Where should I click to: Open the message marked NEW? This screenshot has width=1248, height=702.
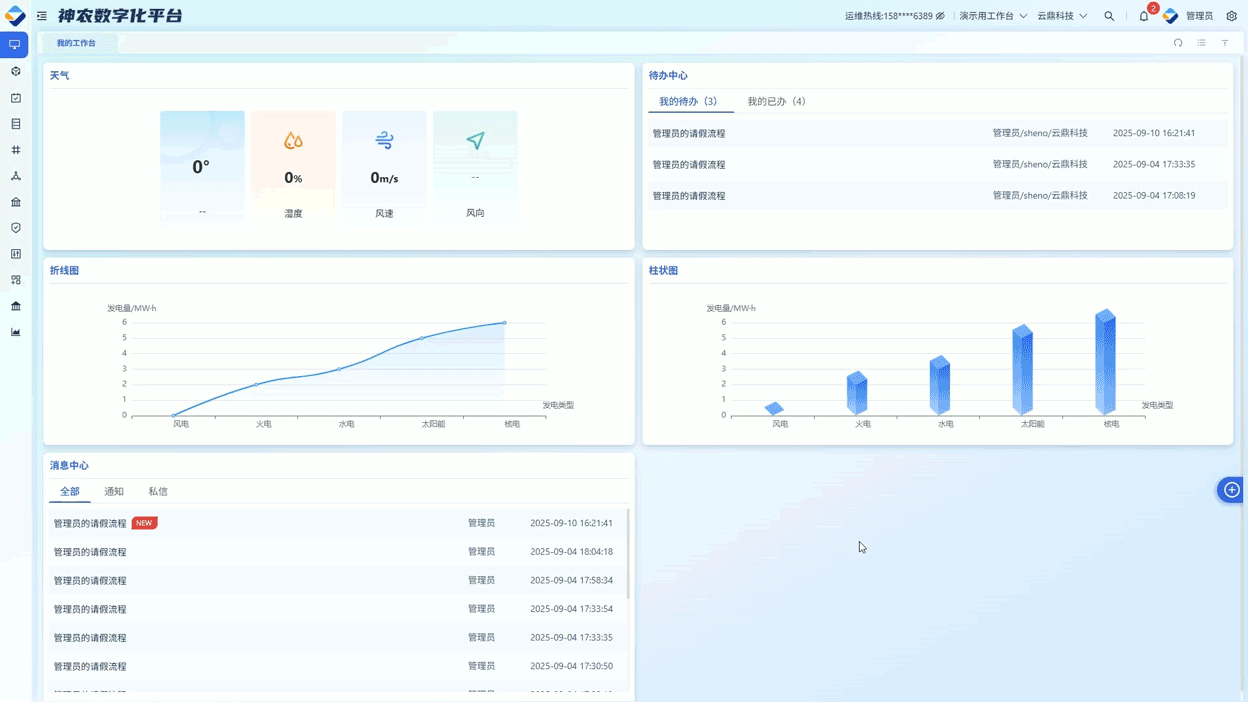click(x=90, y=523)
